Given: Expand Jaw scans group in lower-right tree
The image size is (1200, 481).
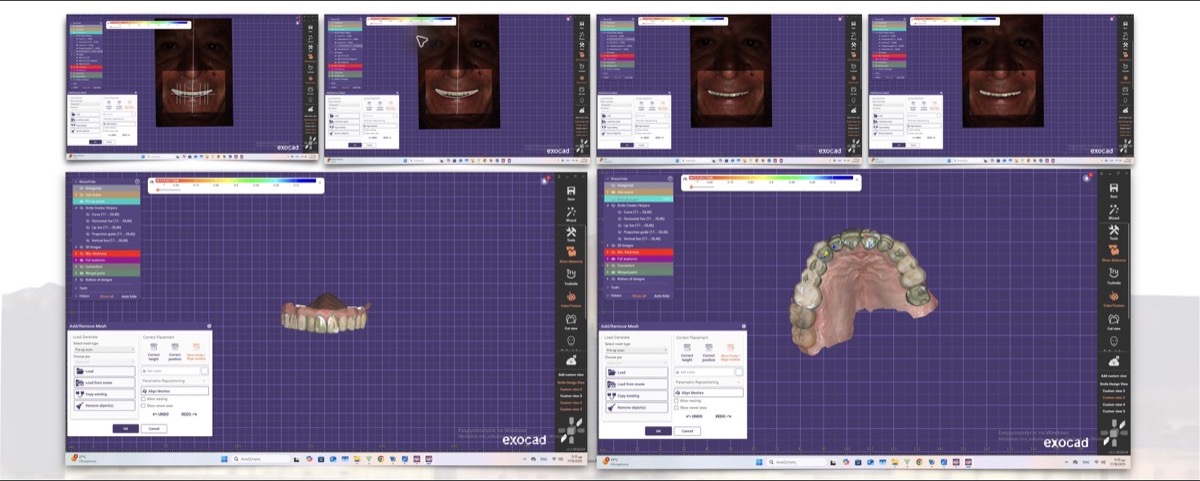Looking at the screenshot, I should coord(607,192).
